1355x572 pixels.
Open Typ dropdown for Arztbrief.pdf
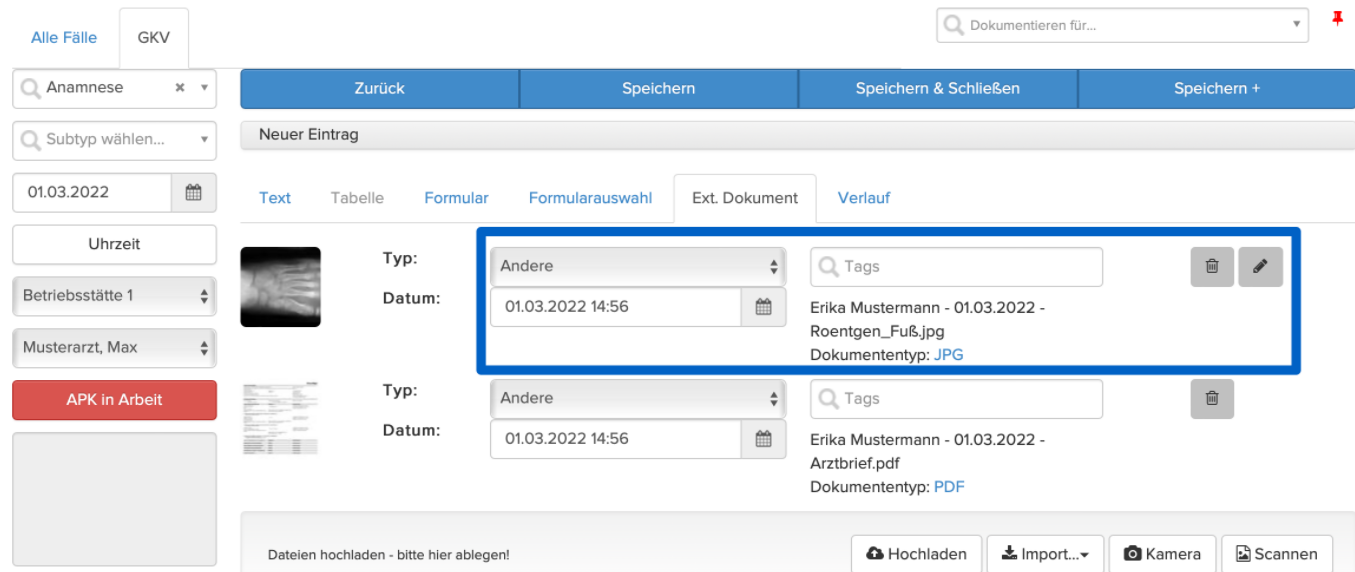tap(638, 399)
